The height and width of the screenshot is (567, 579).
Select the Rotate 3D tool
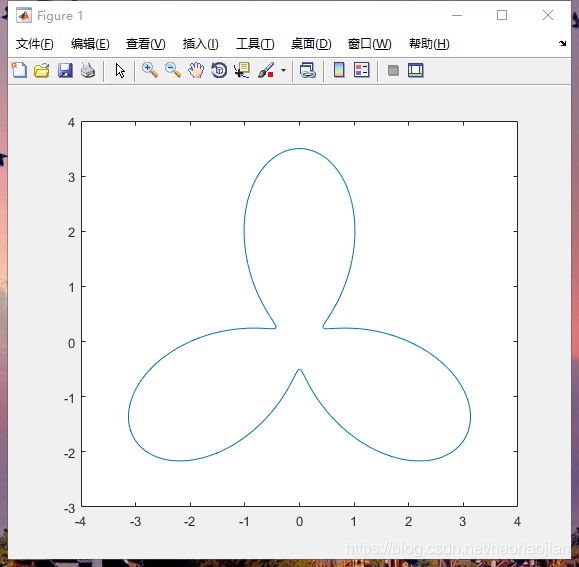[x=219, y=70]
